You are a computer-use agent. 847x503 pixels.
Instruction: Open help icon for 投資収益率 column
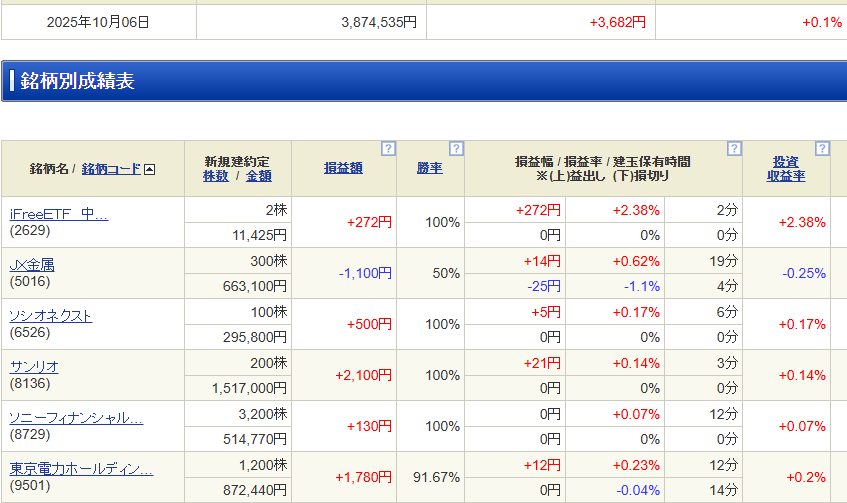[822, 149]
